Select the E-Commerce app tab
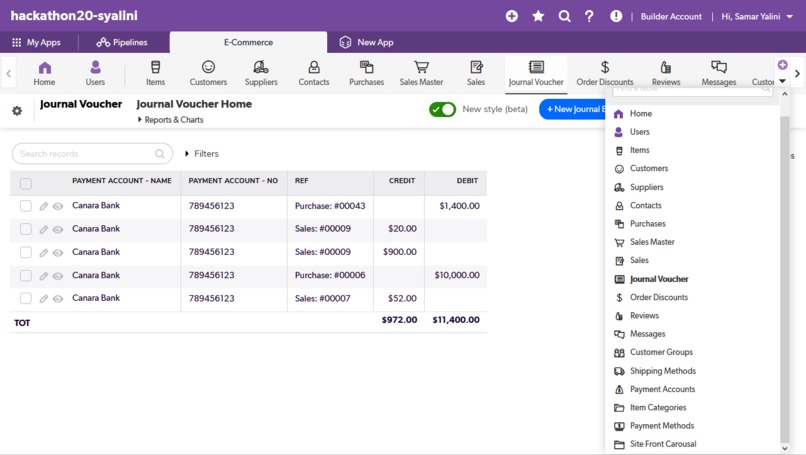 click(248, 43)
